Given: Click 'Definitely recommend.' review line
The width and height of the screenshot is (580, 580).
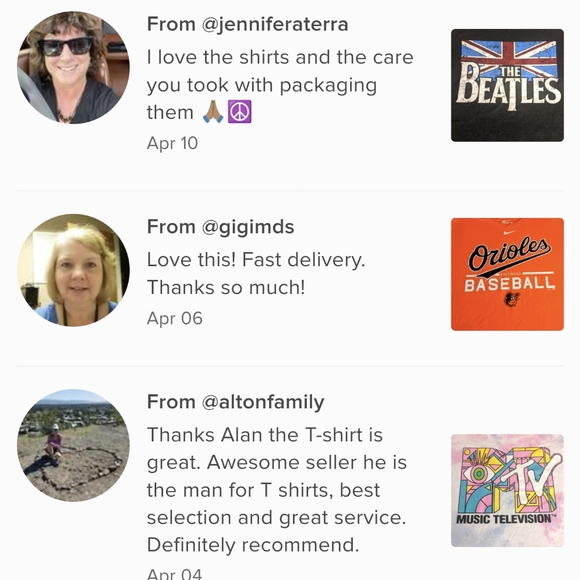Looking at the screenshot, I should pos(253,545).
